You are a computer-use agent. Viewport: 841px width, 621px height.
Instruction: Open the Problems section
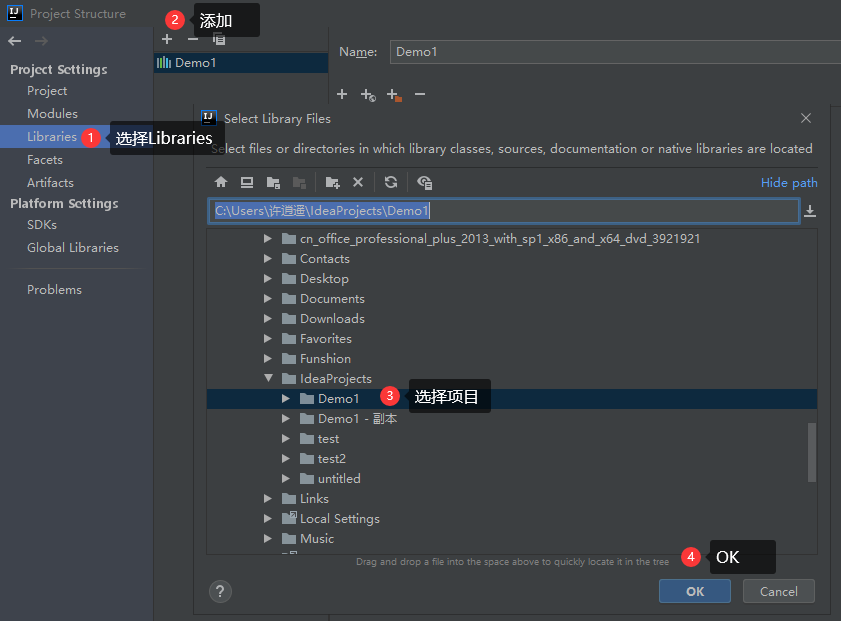pyautogui.click(x=54, y=290)
